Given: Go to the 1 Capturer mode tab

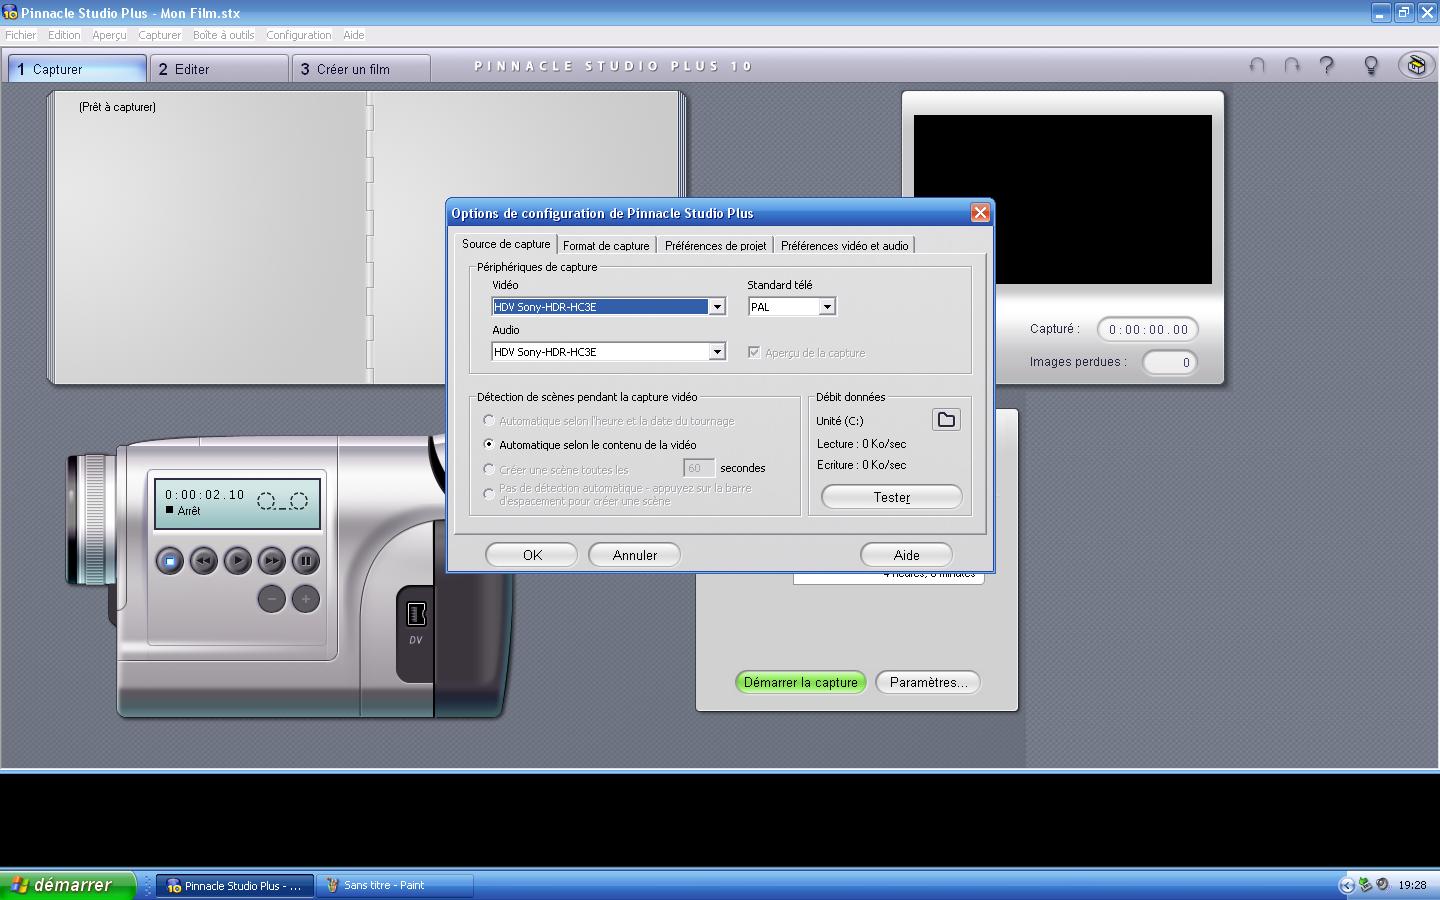Looking at the screenshot, I should coord(77,69).
